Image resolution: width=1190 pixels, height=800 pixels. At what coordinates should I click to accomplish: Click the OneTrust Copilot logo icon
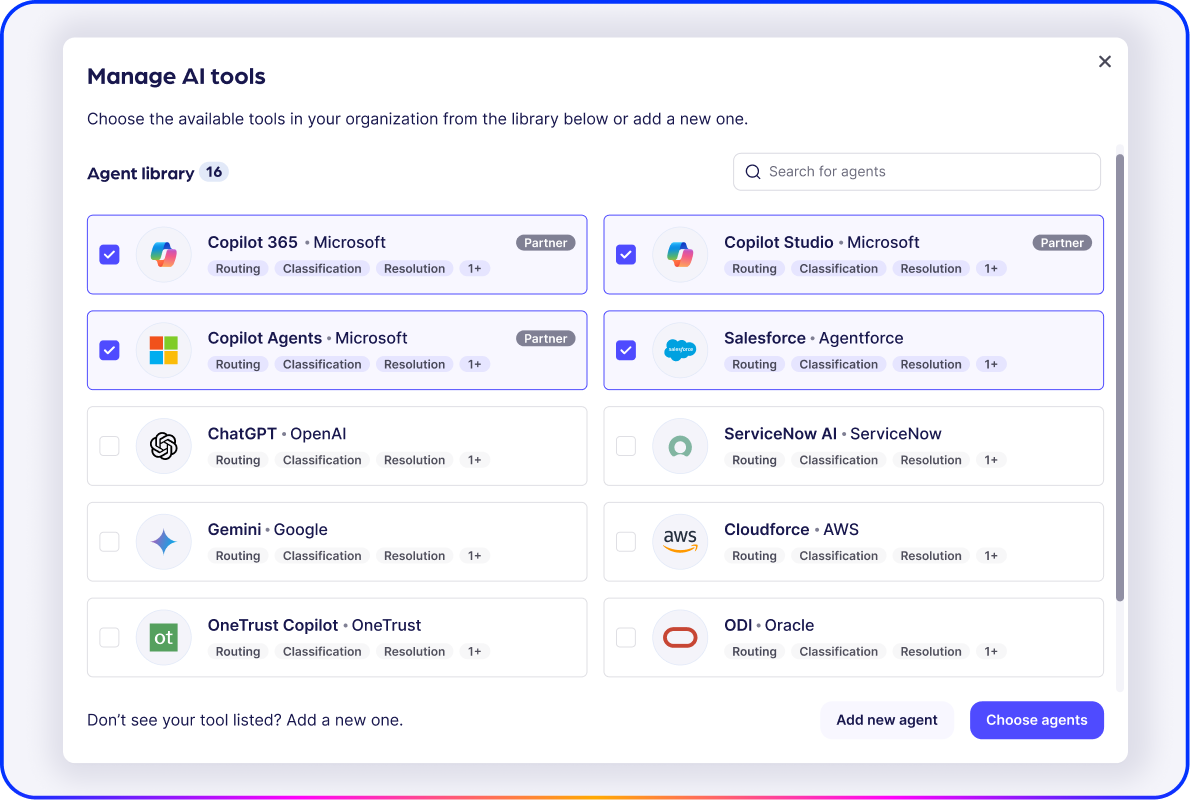pos(163,637)
